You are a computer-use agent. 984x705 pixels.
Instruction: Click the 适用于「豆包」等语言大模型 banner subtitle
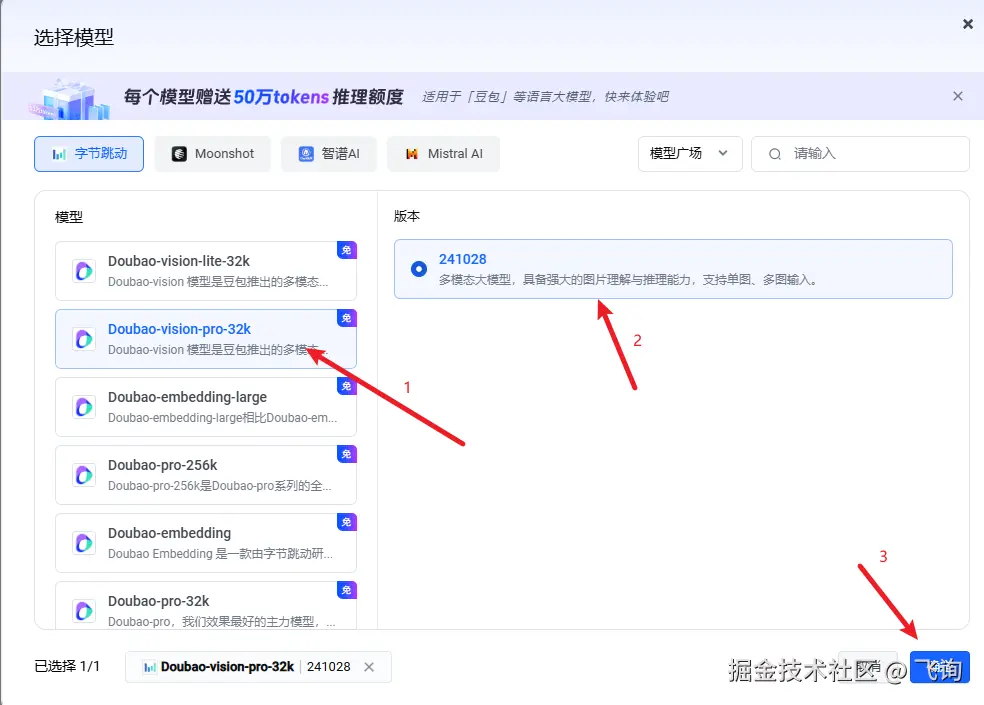(x=545, y=97)
